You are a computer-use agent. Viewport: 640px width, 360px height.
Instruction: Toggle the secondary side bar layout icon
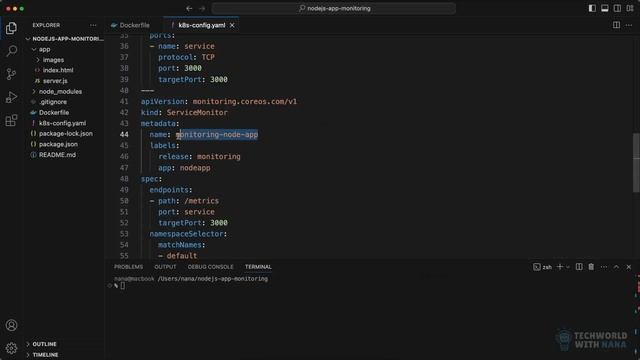617,8
